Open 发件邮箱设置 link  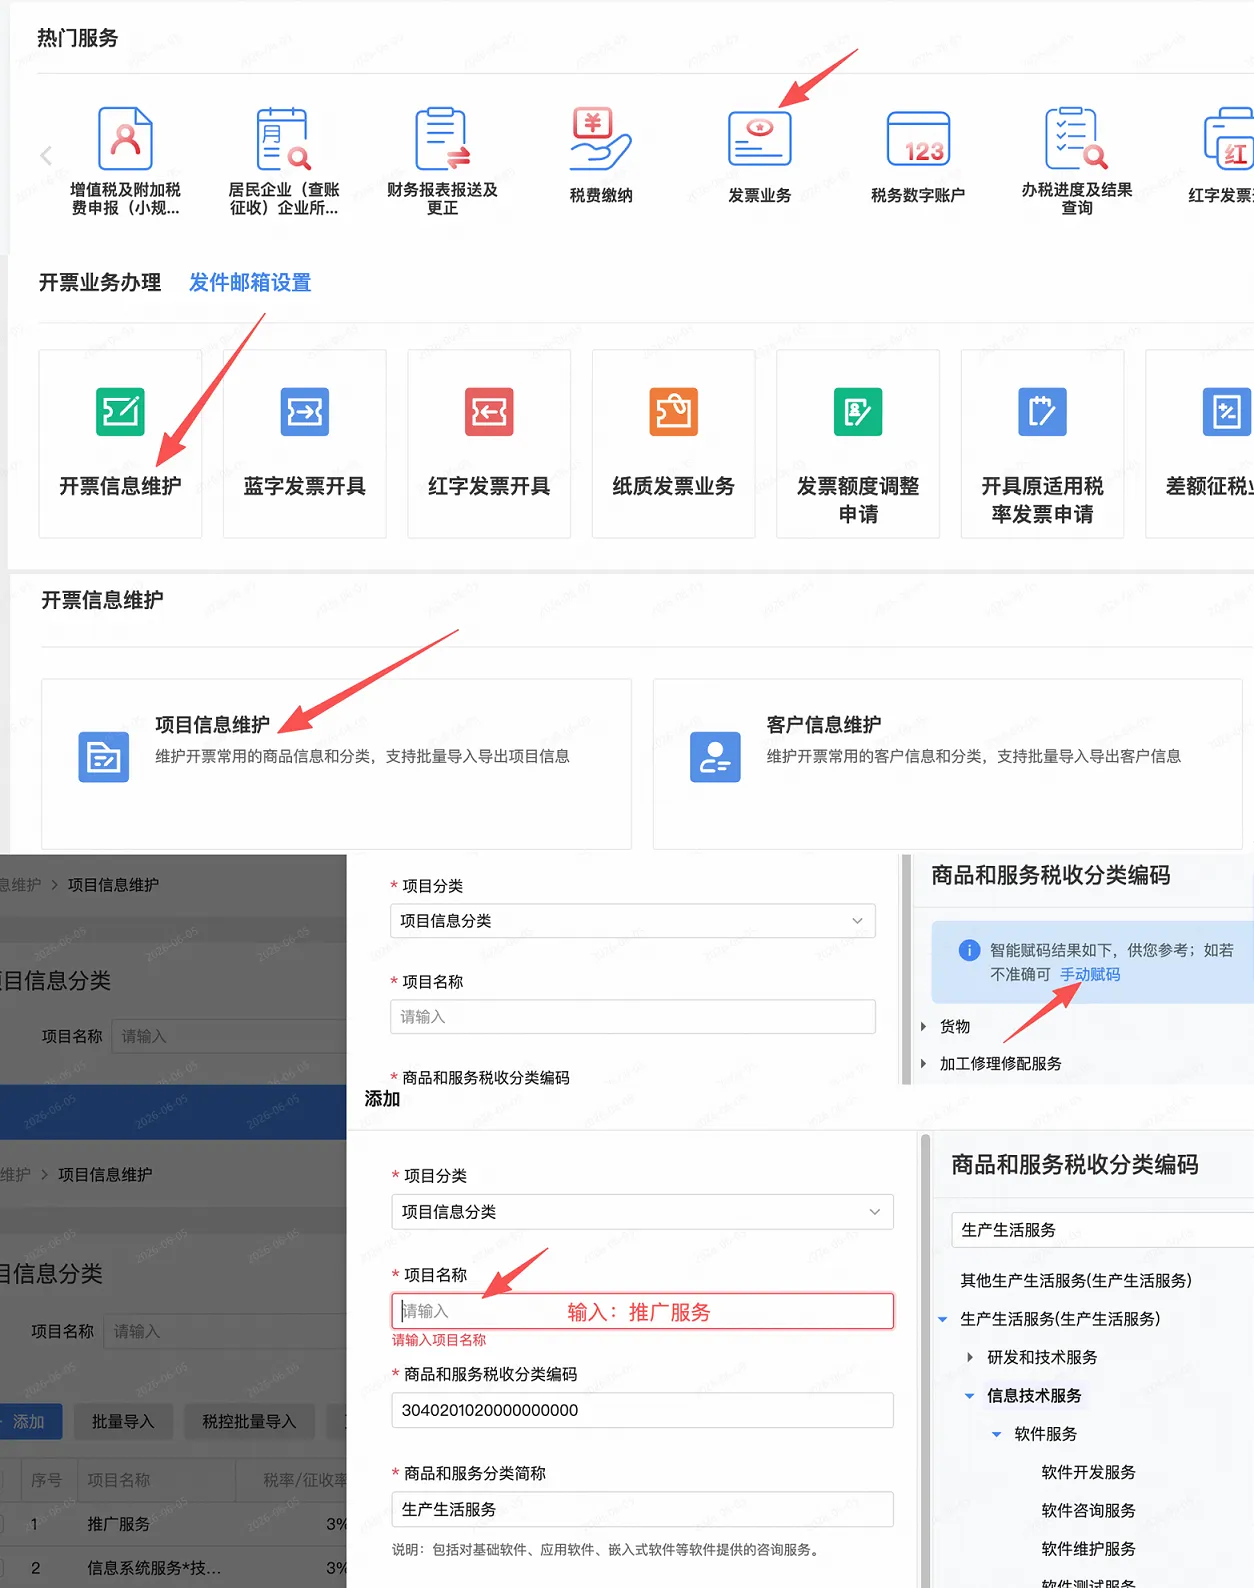click(x=250, y=283)
